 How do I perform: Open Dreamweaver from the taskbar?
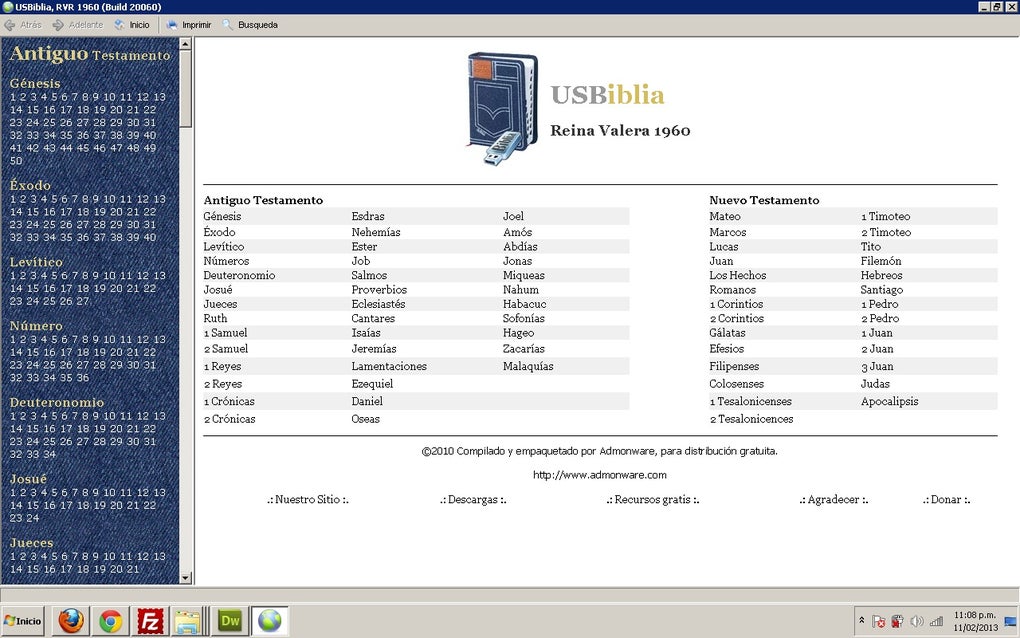click(x=230, y=621)
